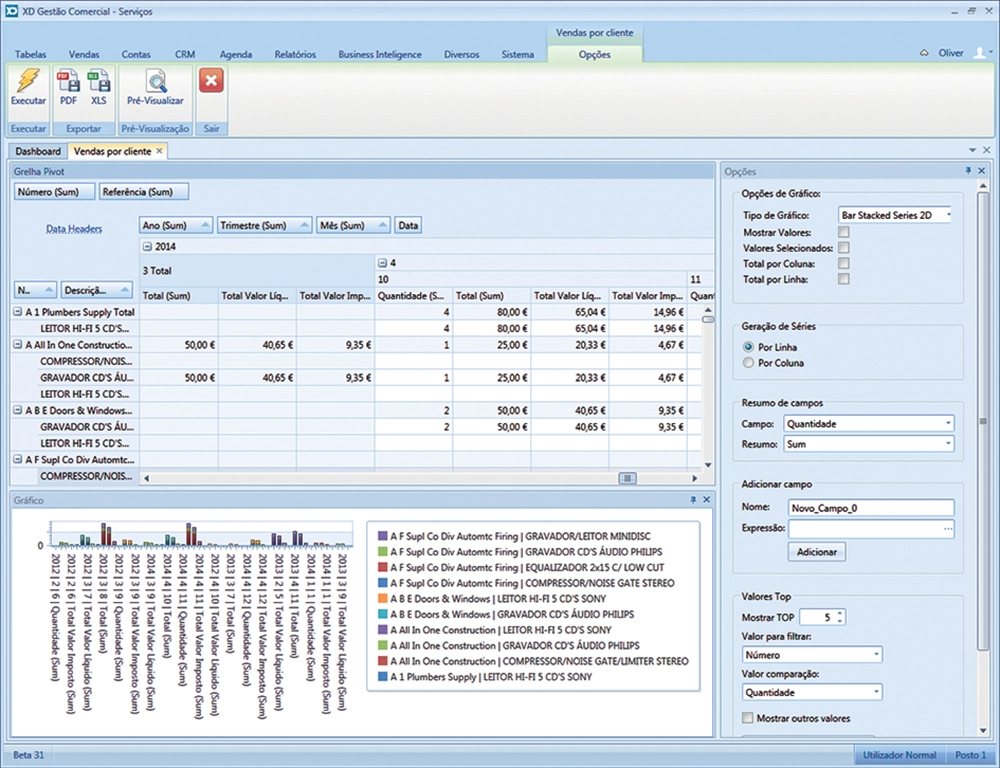Screen dimensions: 1000x768
Task: Close the Opções side panel
Action: (x=982, y=172)
